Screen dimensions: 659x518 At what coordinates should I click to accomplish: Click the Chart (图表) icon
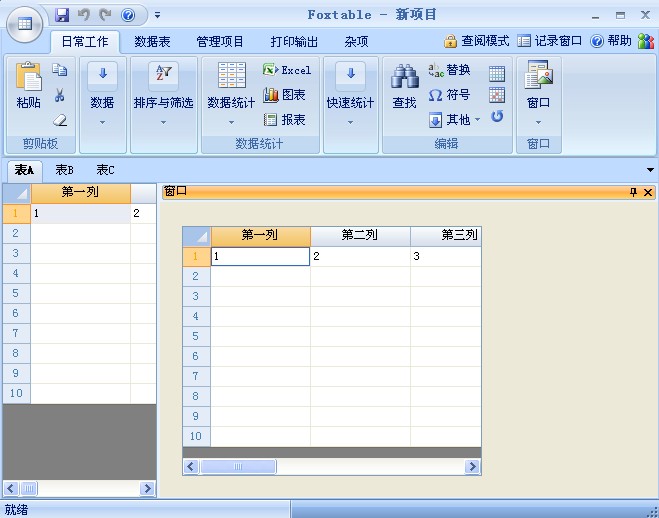[285, 95]
